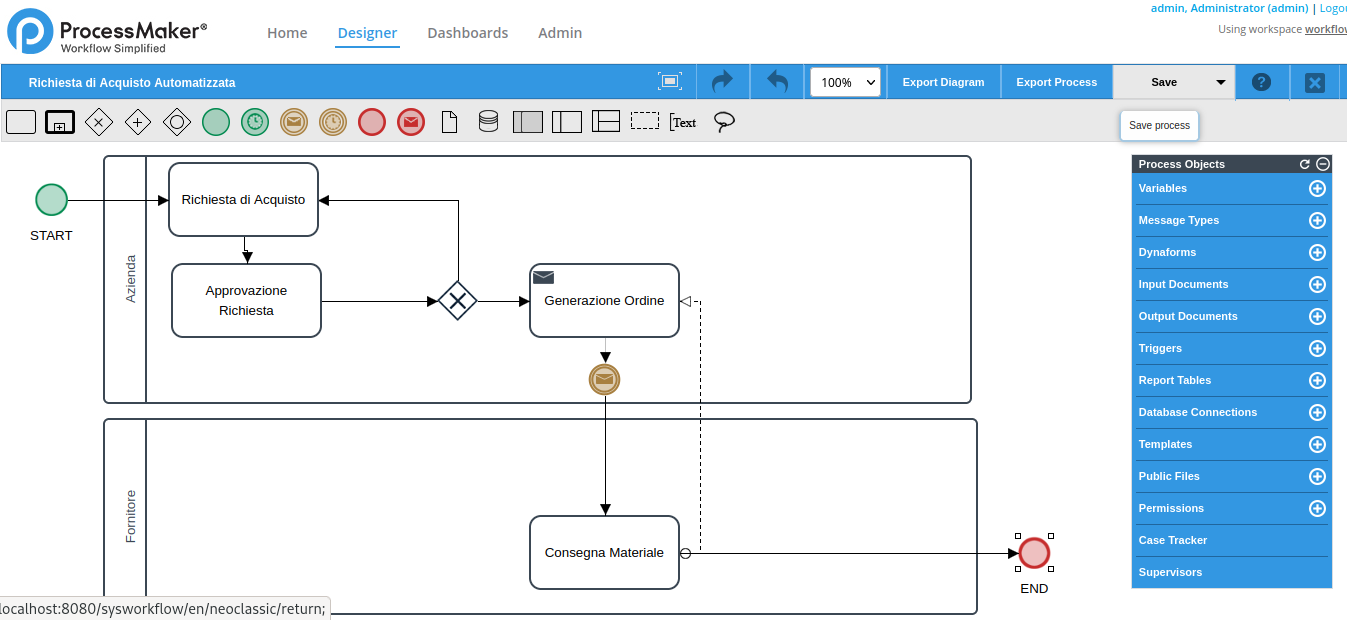The image size is (1347, 620).
Task: Click Export Process button
Action: (1056, 82)
